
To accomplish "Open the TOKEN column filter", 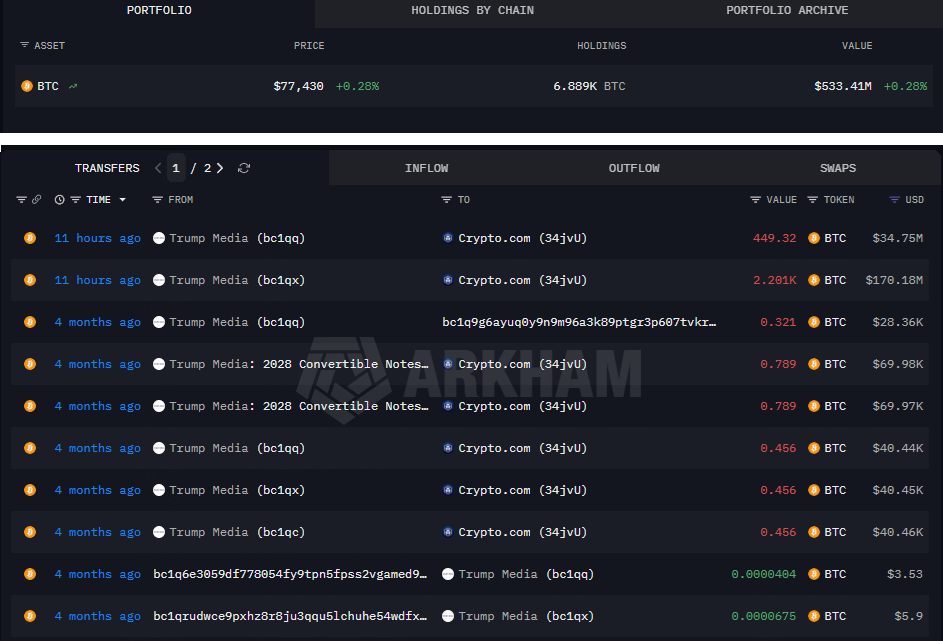I will point(812,200).
